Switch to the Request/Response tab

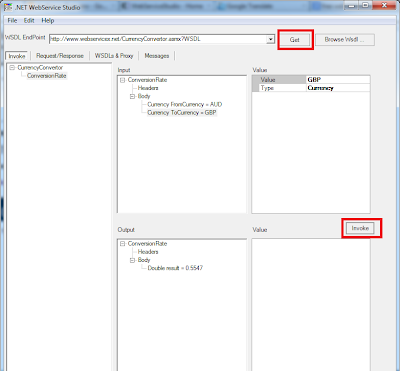pyautogui.click(x=60, y=56)
